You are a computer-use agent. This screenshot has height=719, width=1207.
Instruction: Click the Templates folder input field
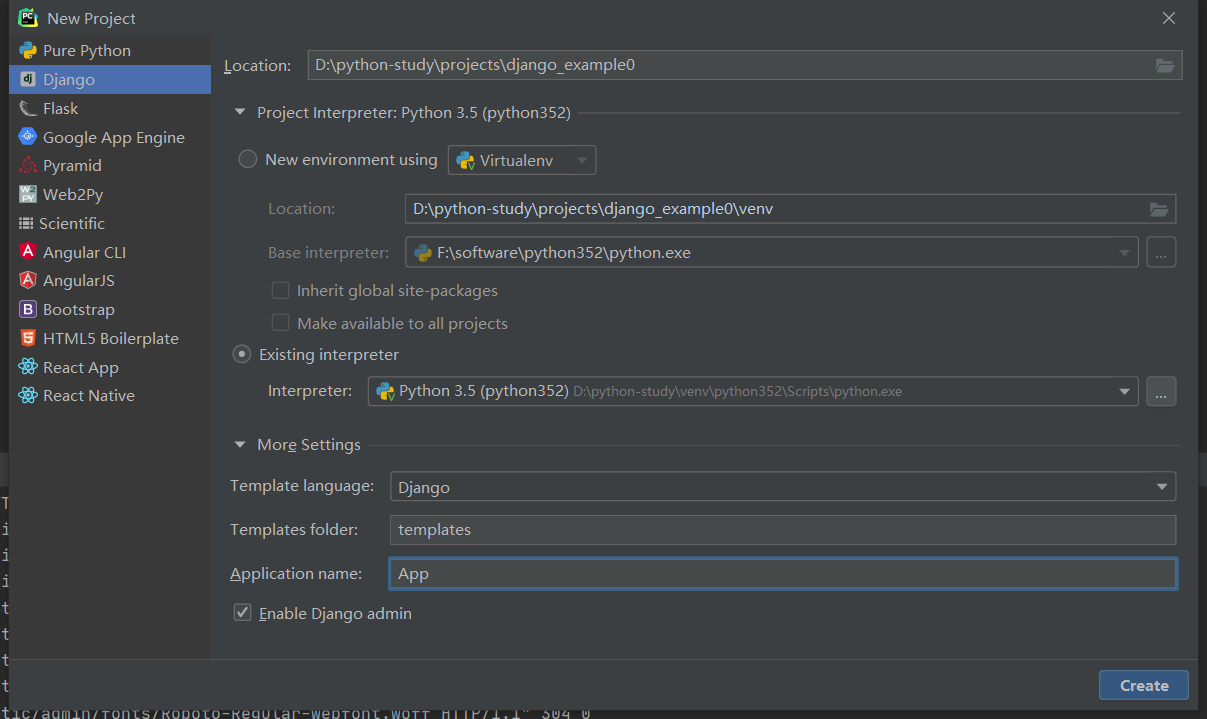(x=782, y=530)
